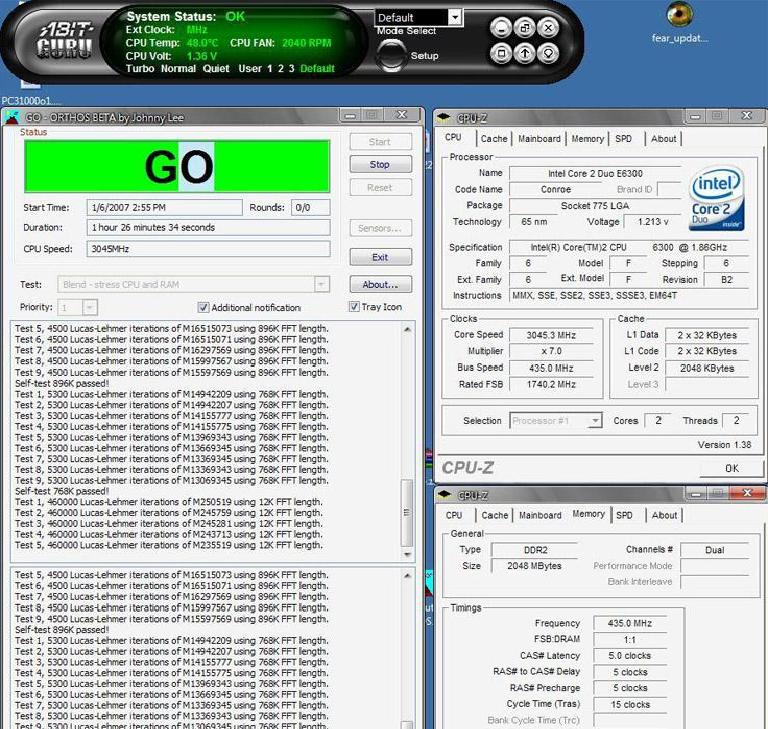Click the ORTHOS Start button
The height and width of the screenshot is (729, 768).
point(380,142)
